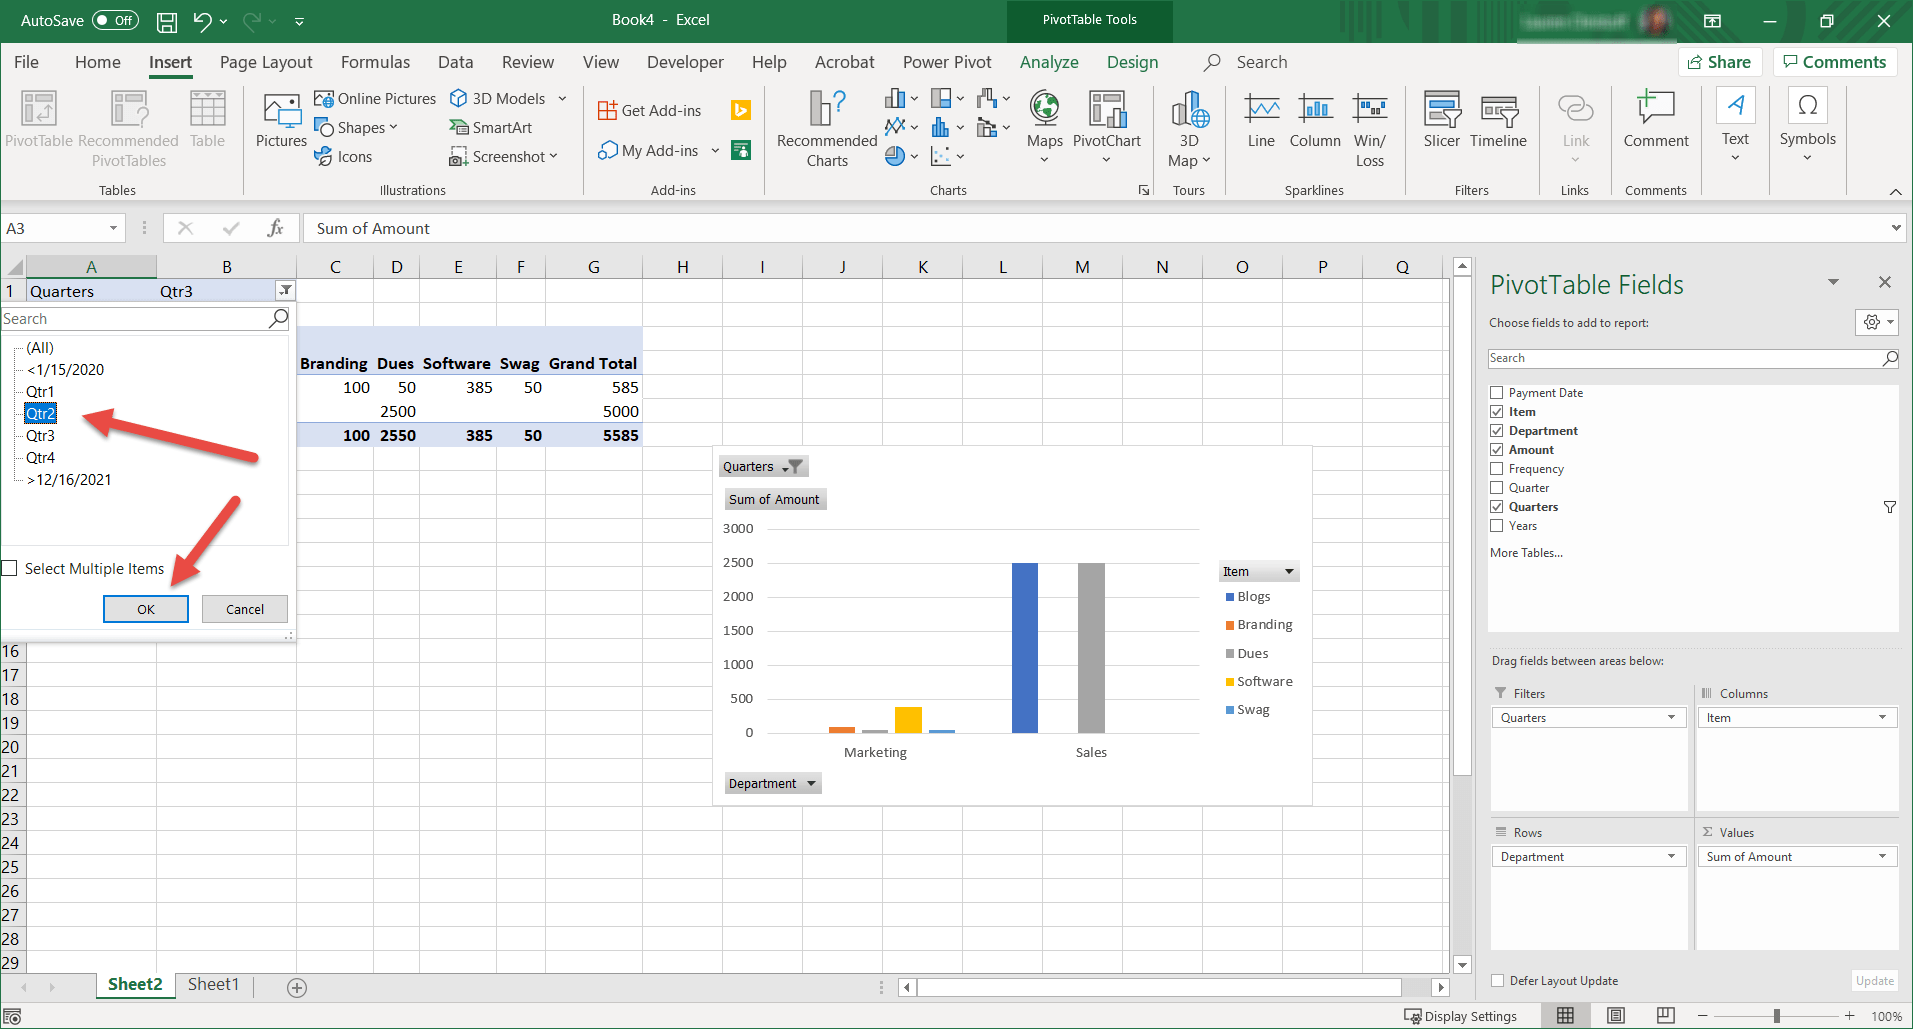Open the SmartArt dialog
Screen dimensions: 1913x1029
pos(490,127)
